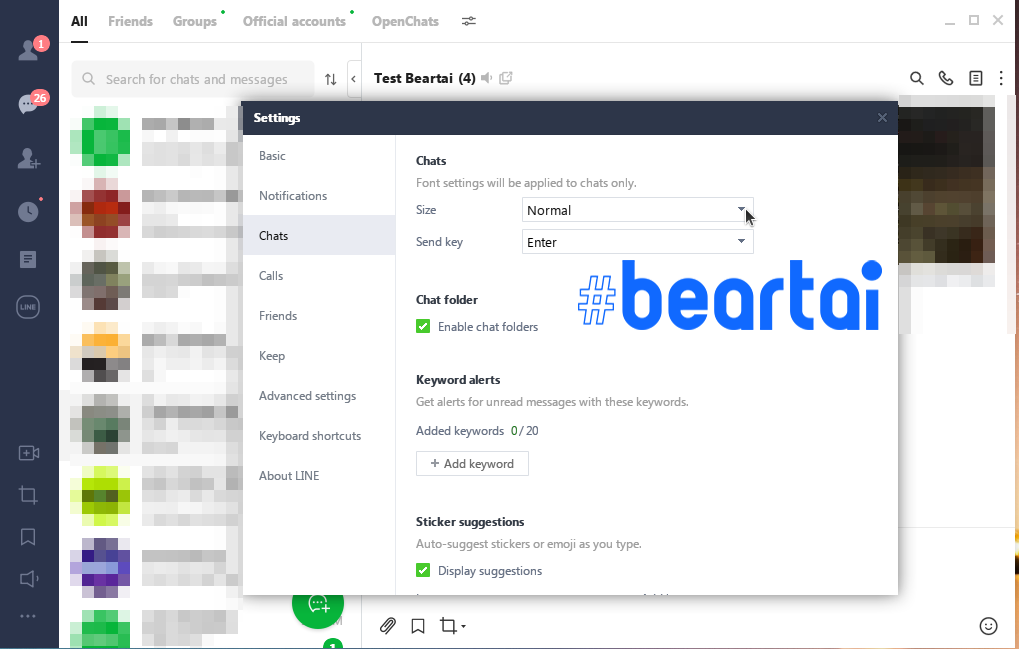Open the Send key dropdown showing Enter
Viewport: 1019px width, 649px height.
[x=638, y=242]
